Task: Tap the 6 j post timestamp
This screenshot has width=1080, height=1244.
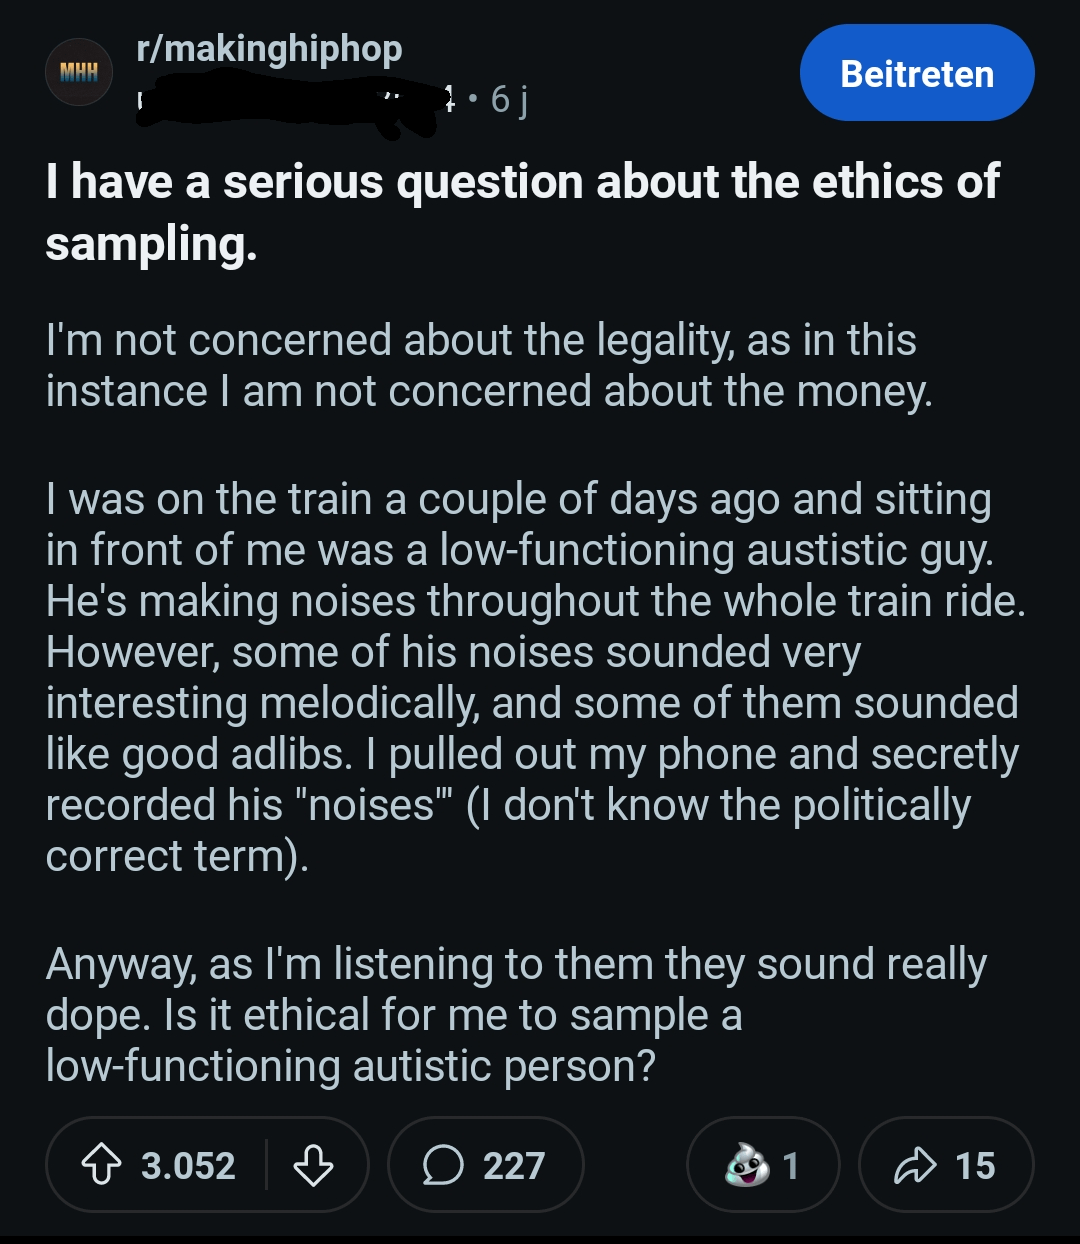Action: point(510,99)
